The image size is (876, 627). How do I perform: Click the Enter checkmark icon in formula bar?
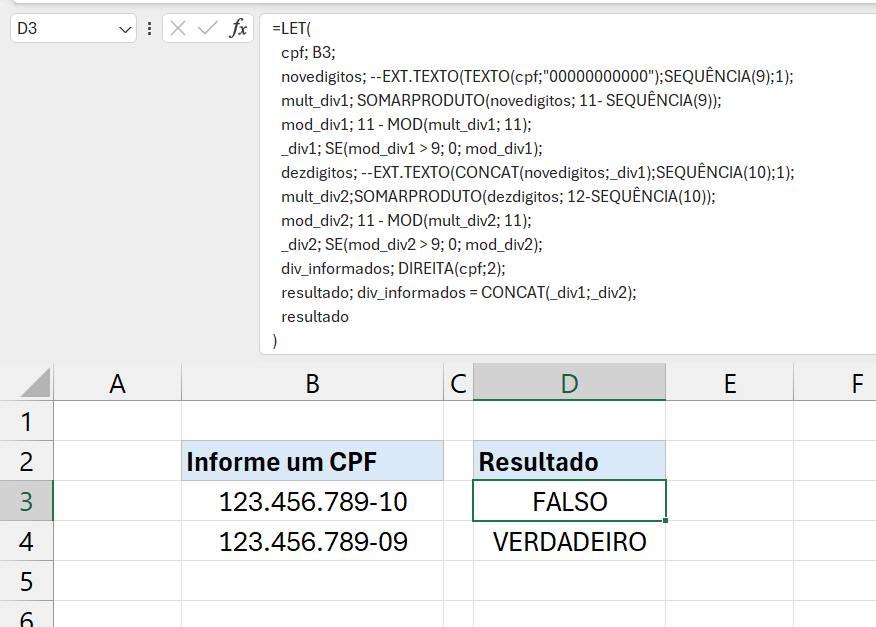[x=208, y=29]
